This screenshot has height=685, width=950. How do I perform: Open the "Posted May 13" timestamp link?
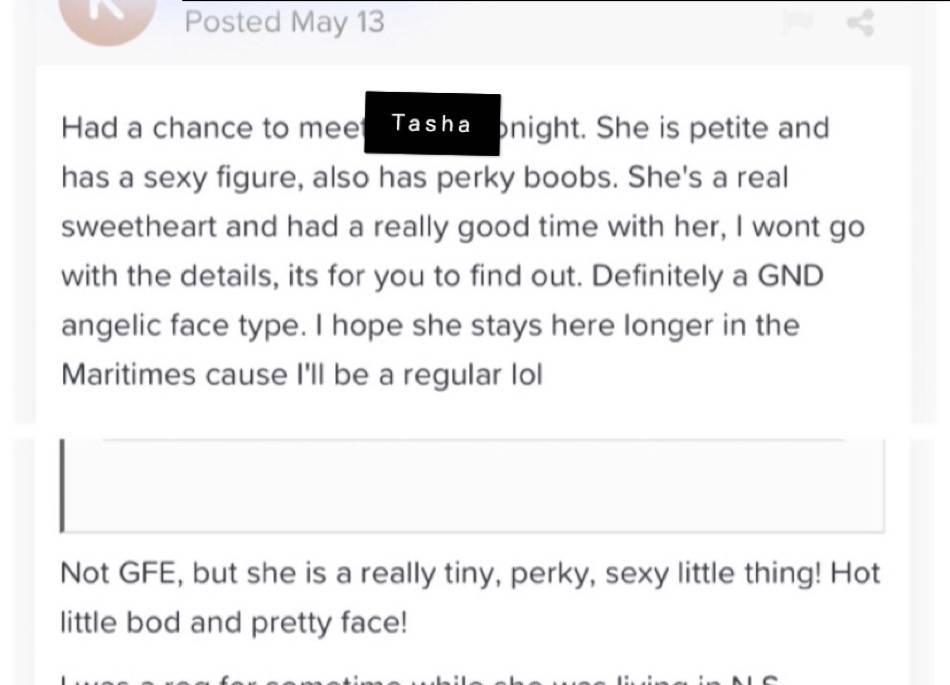pos(285,22)
